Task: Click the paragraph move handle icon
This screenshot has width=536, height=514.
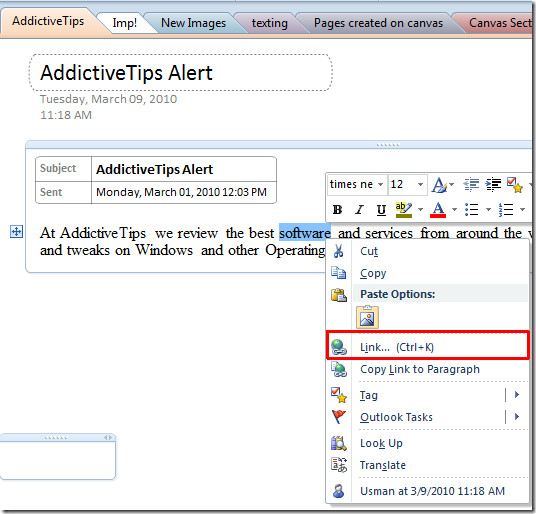Action: pos(16,232)
